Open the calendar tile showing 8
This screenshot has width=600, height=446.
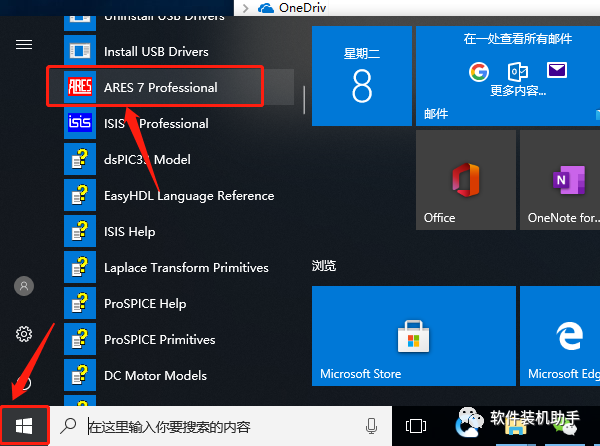pyautogui.click(x=362, y=76)
